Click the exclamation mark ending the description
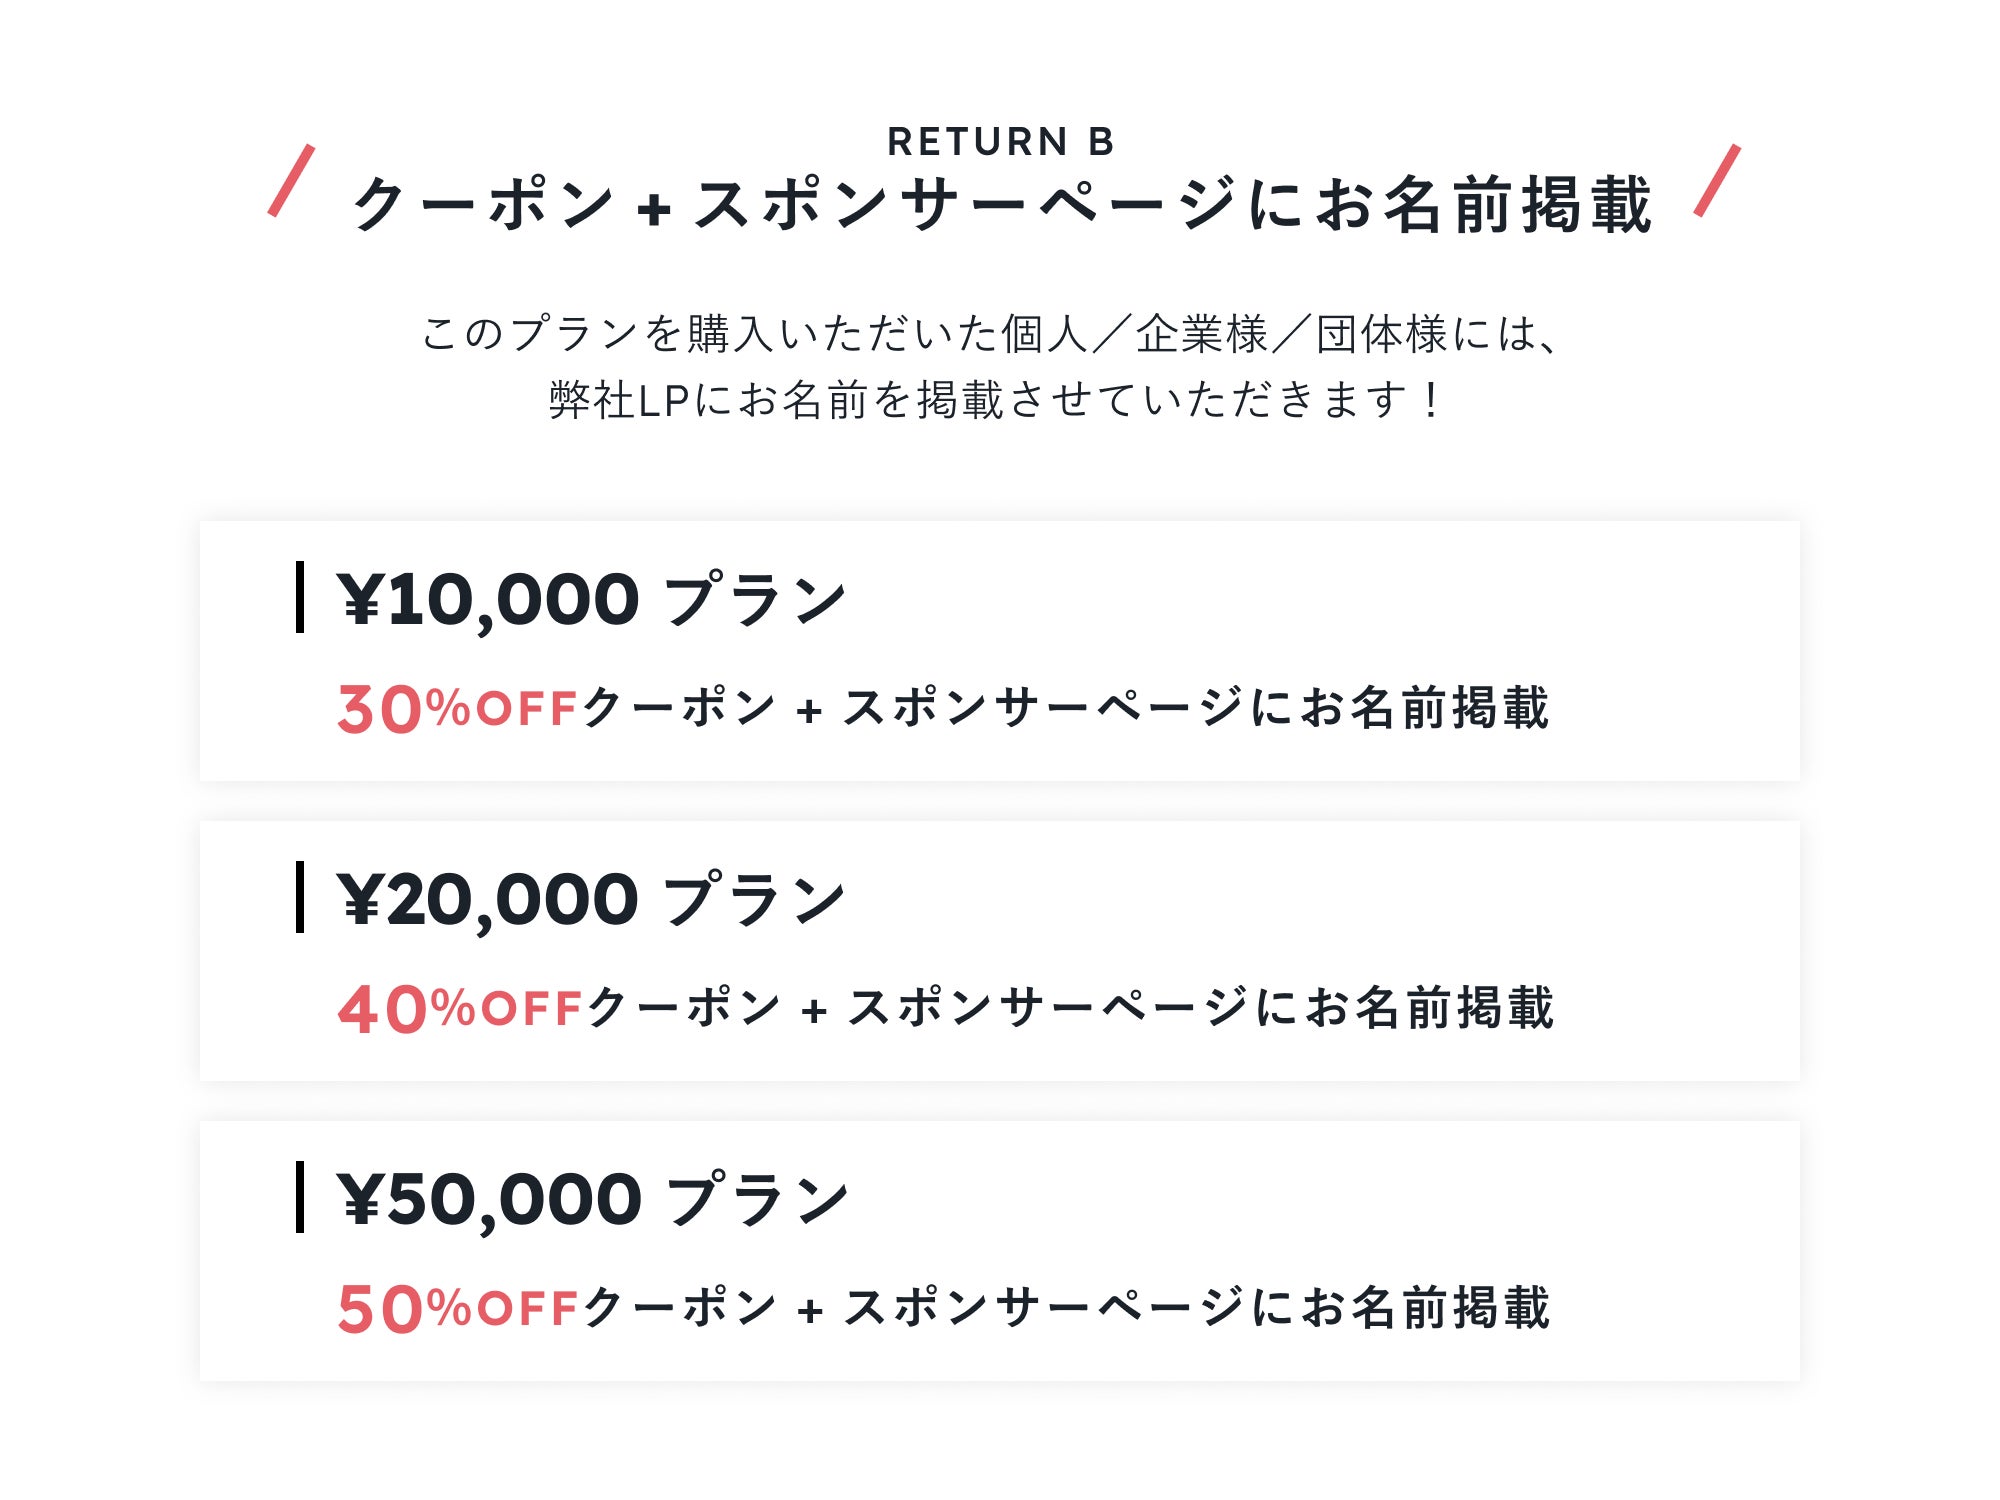2000x1500 pixels. pyautogui.click(x=1432, y=400)
